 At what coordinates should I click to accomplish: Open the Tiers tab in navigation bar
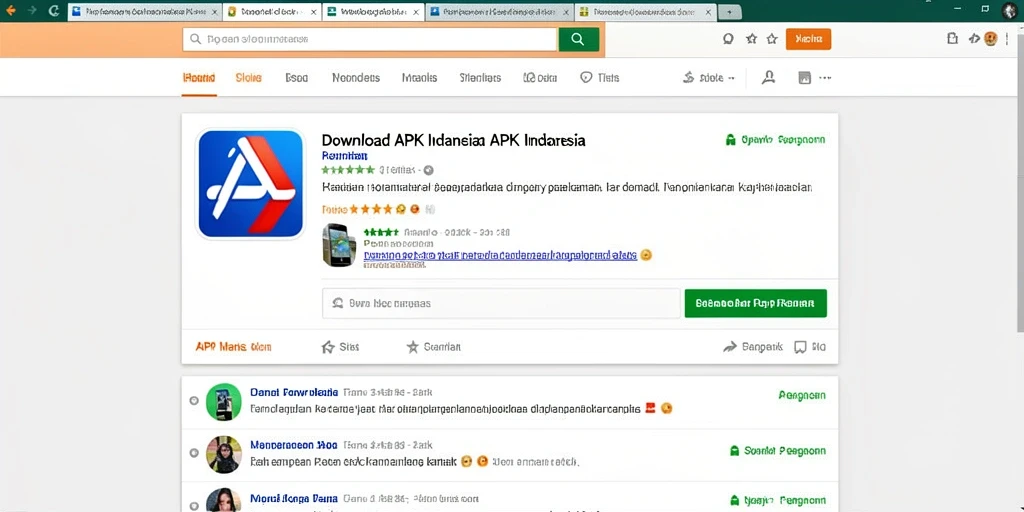point(600,78)
